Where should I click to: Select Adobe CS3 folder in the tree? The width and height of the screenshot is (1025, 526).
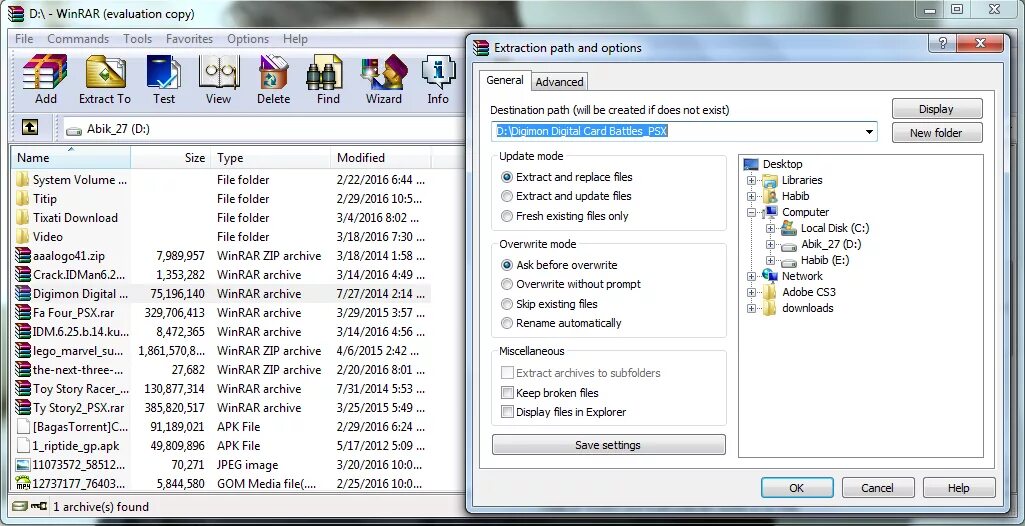tap(809, 292)
